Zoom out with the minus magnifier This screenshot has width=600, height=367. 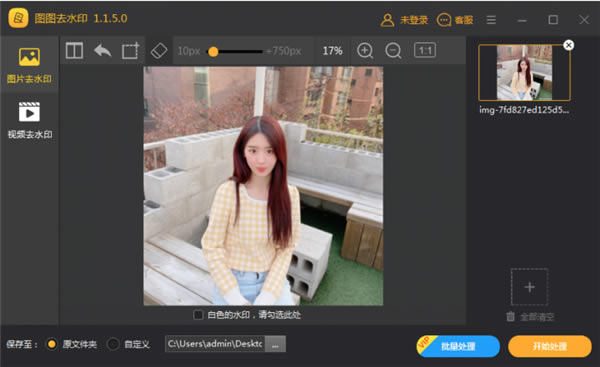393,51
